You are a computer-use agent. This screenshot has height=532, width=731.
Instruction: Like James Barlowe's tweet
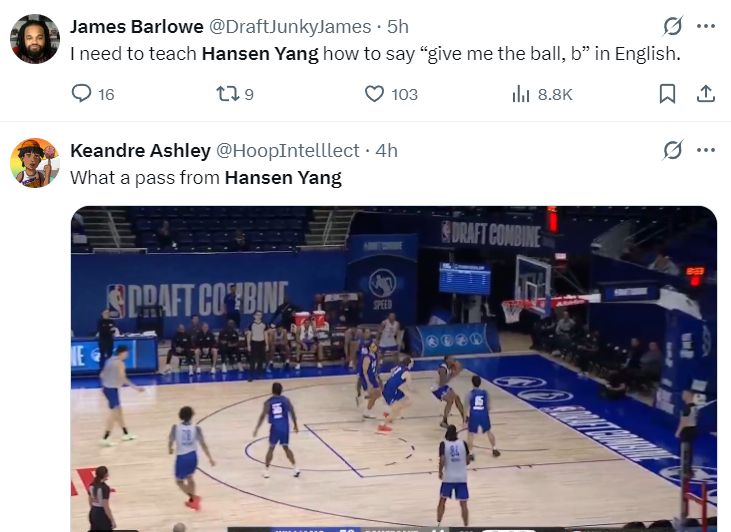coord(391,94)
